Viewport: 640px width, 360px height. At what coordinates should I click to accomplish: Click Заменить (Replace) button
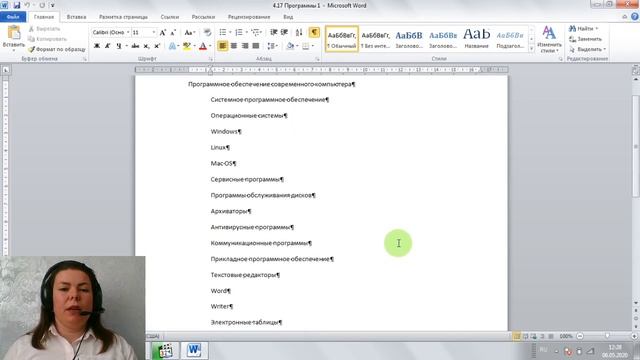586,39
